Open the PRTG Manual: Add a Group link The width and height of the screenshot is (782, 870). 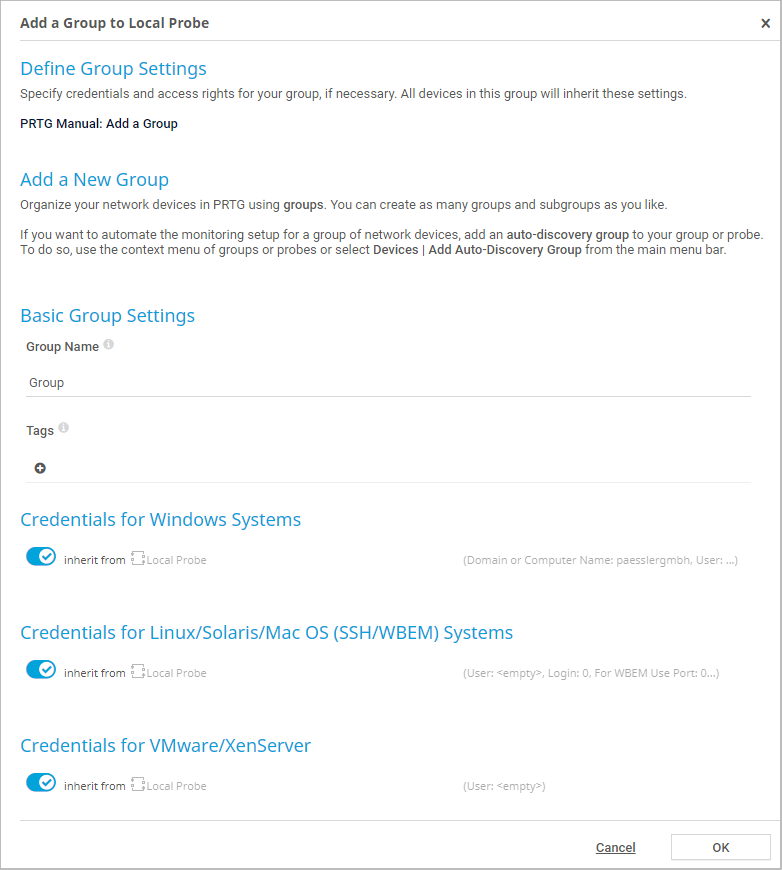(x=99, y=124)
